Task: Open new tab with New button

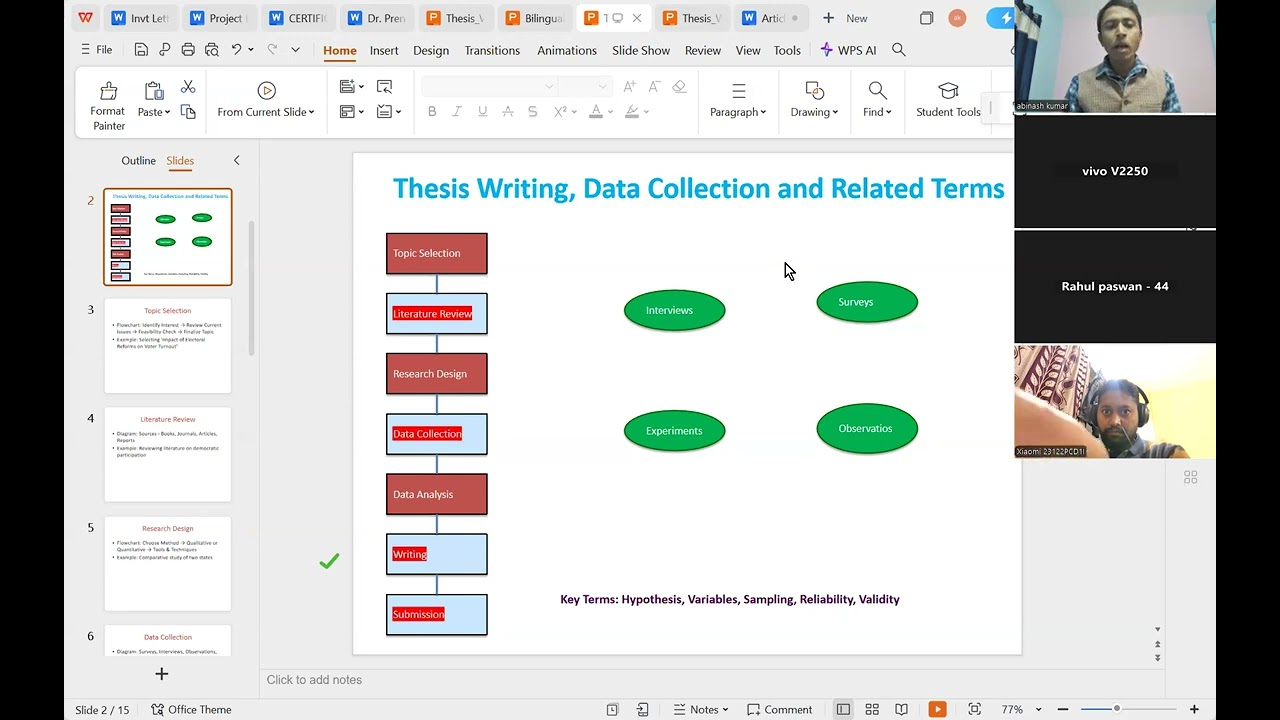Action: pyautogui.click(x=845, y=18)
